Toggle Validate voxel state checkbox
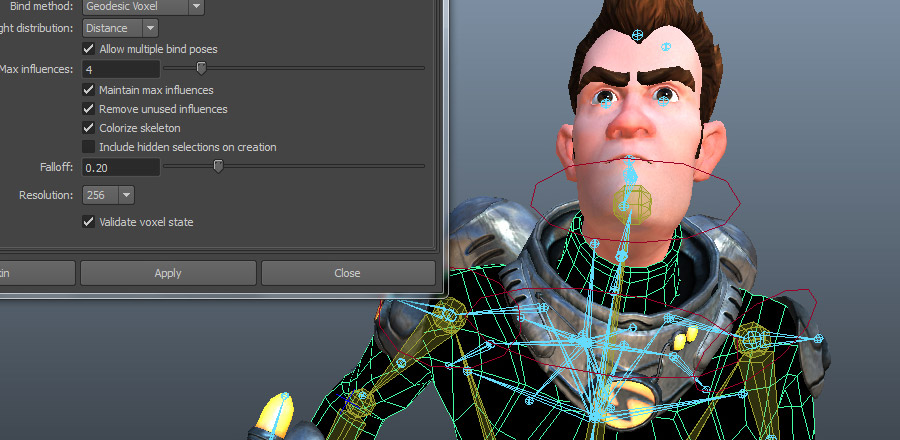The height and width of the screenshot is (440, 900). tap(89, 222)
